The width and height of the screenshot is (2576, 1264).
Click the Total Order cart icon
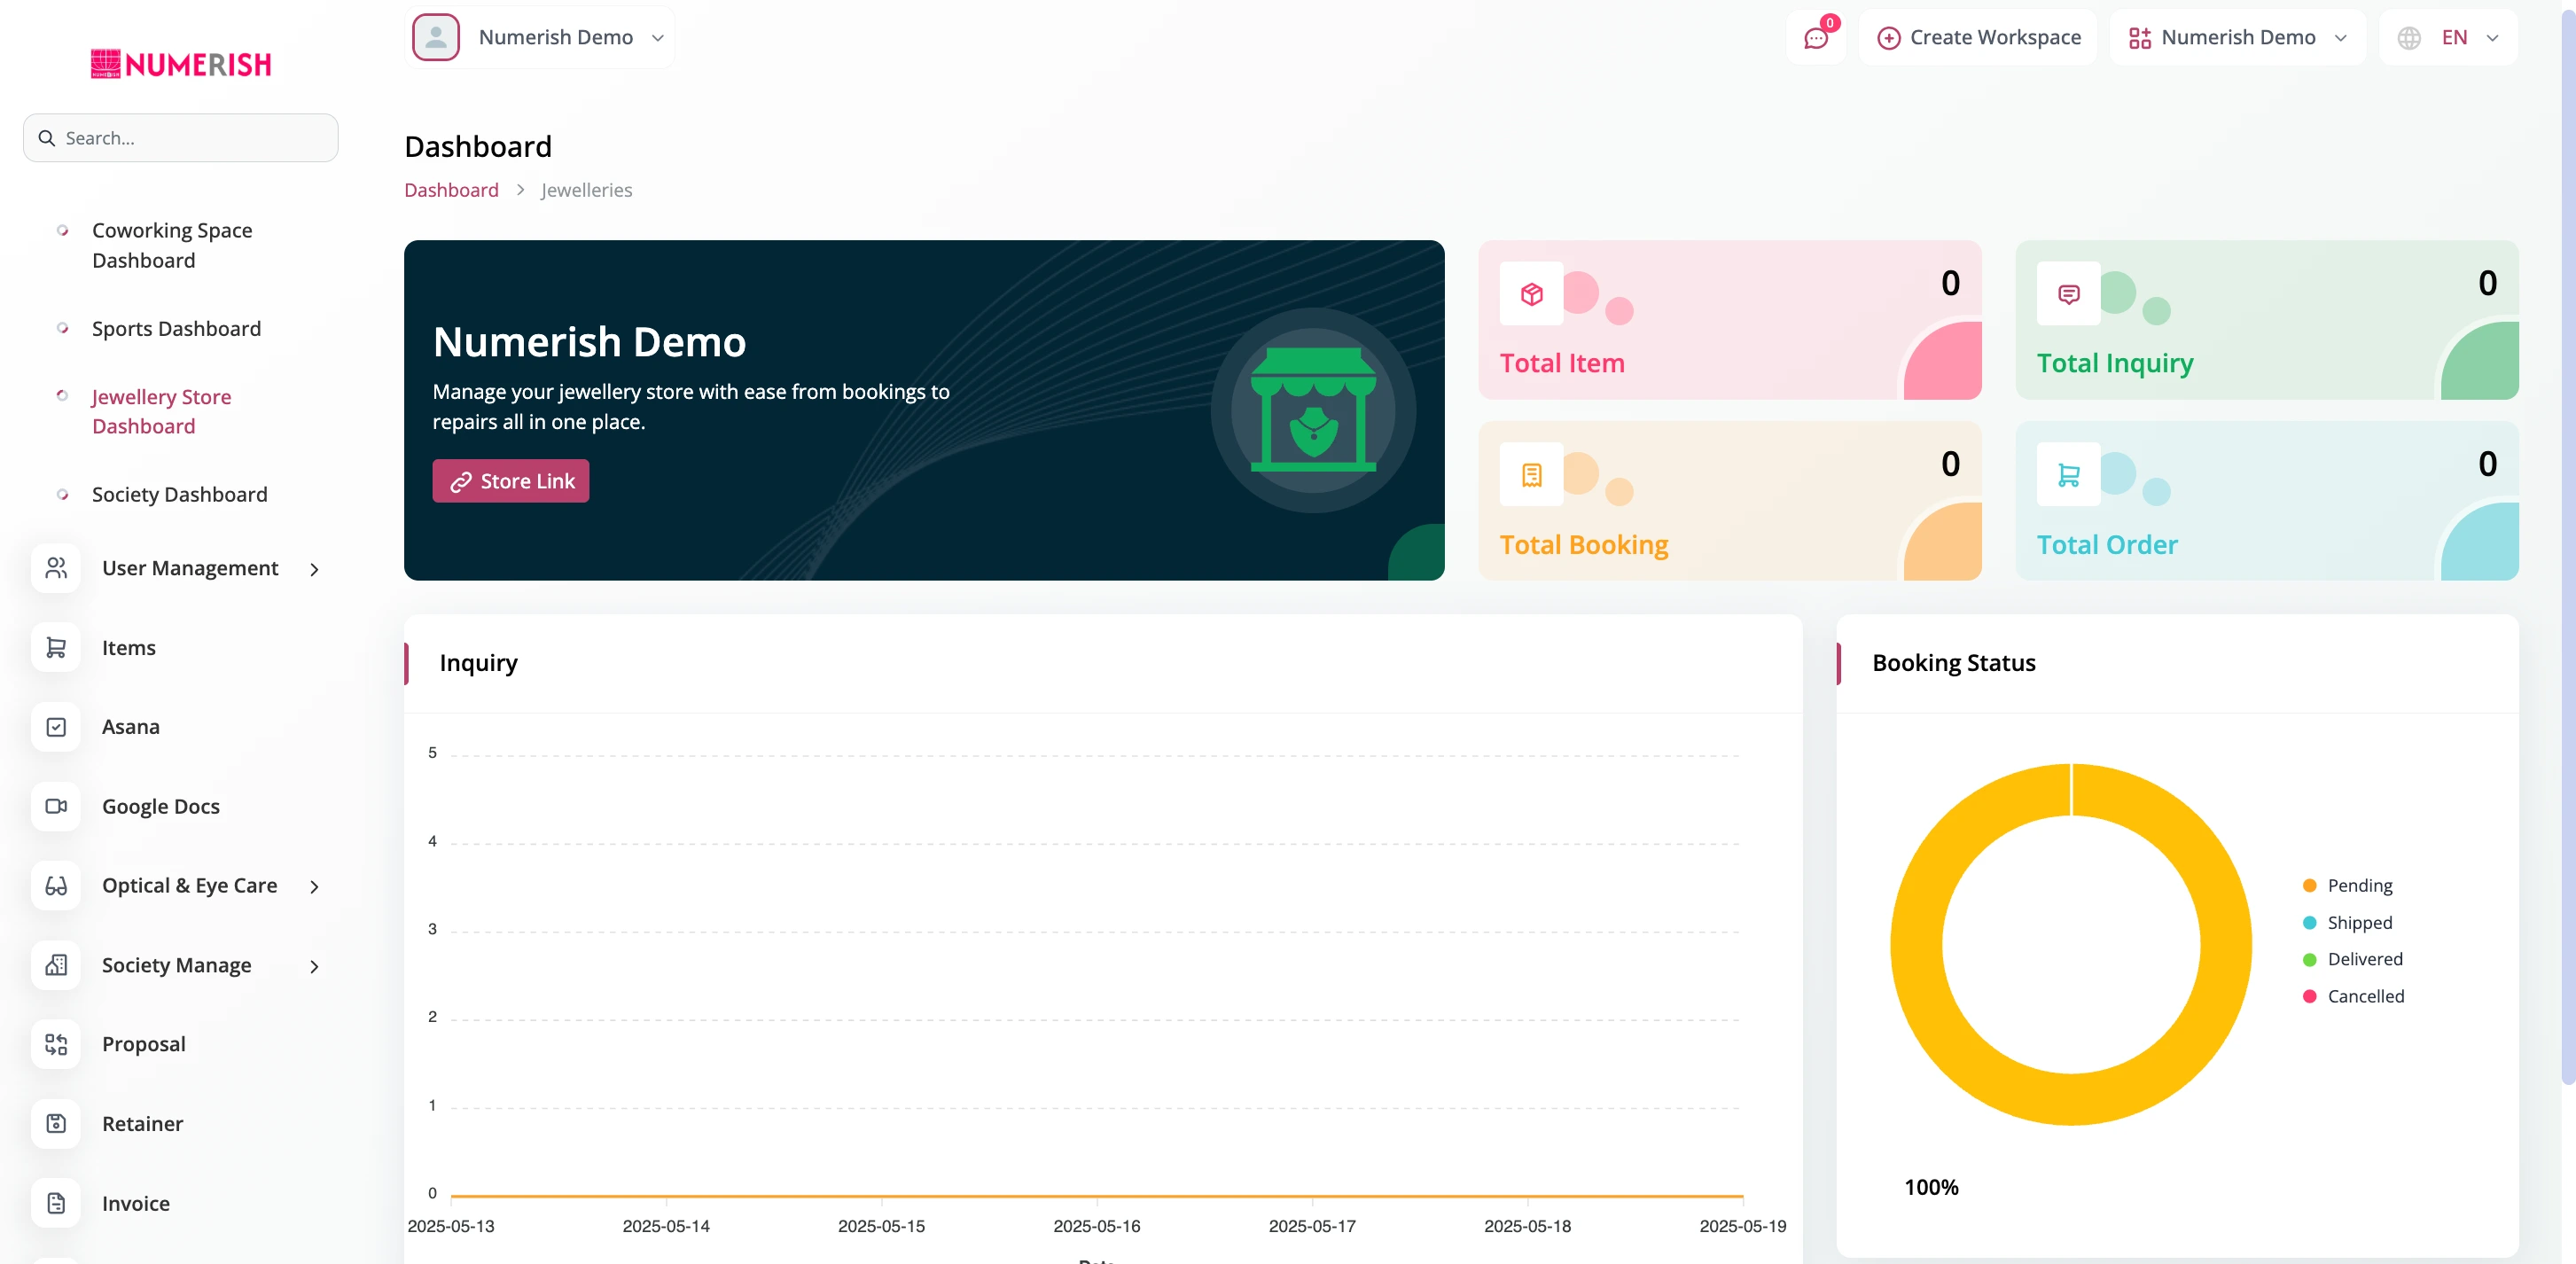pyautogui.click(x=2068, y=474)
